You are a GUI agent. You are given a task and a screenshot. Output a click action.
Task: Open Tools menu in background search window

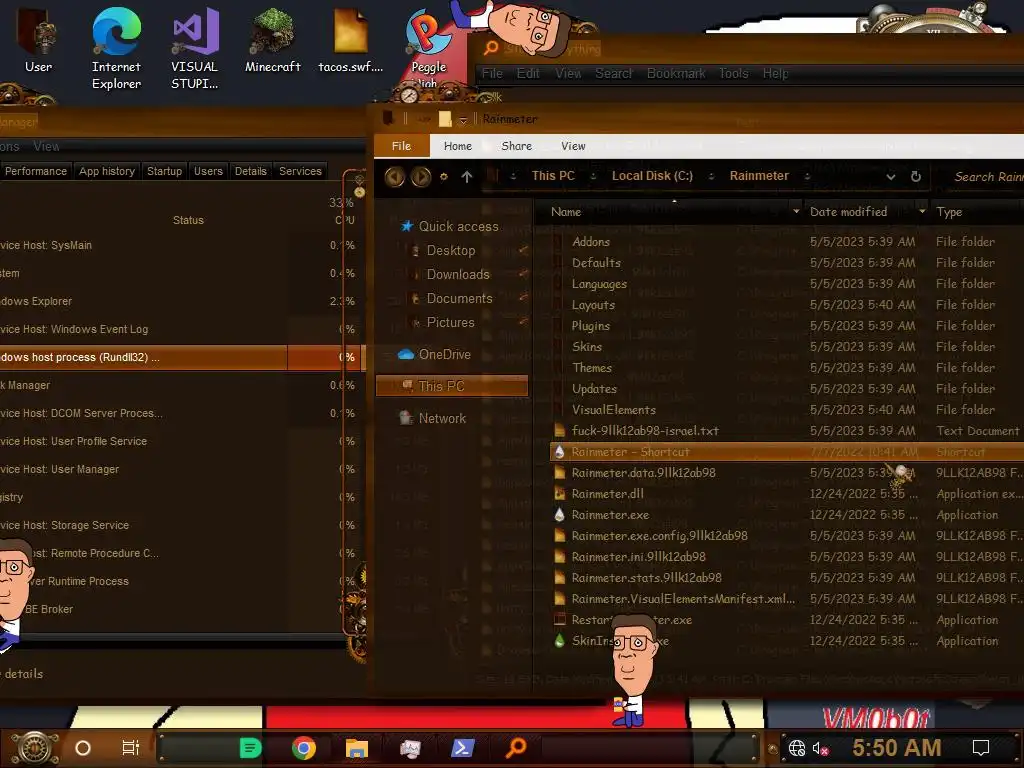click(733, 74)
